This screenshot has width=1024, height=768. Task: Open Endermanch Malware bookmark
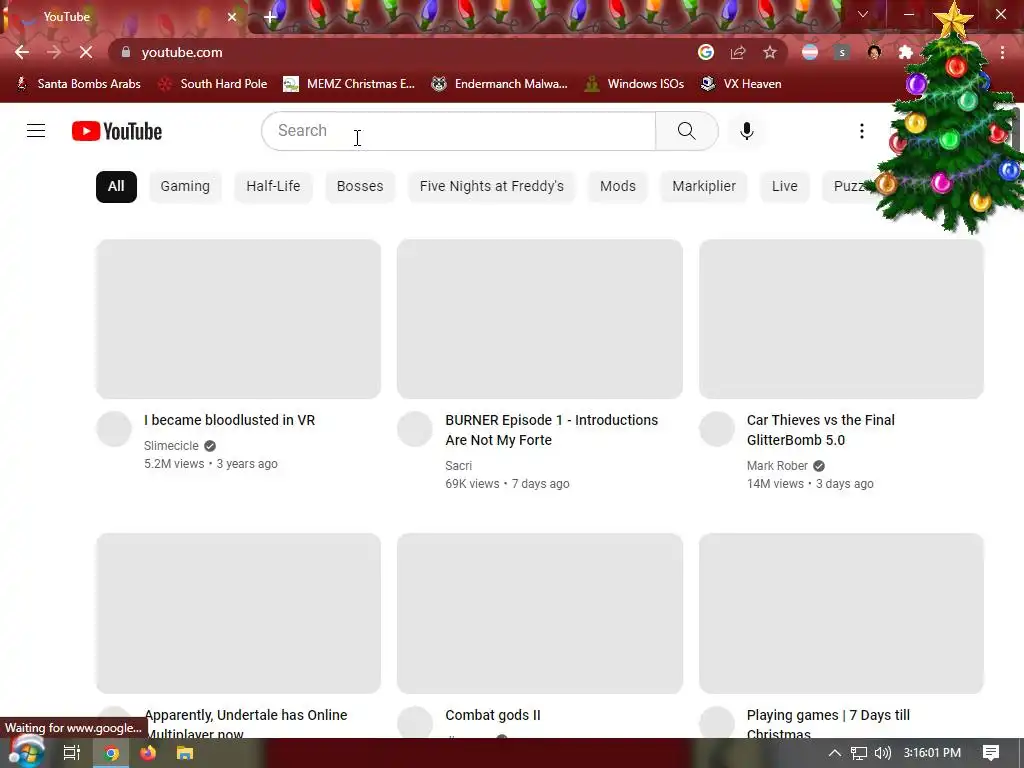click(500, 84)
